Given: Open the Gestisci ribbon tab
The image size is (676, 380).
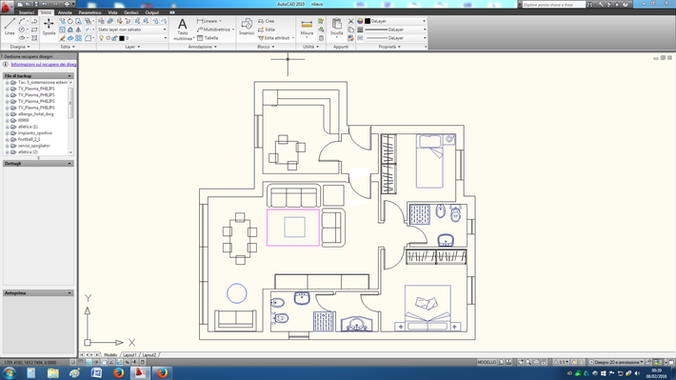Looking at the screenshot, I should pyautogui.click(x=131, y=13).
